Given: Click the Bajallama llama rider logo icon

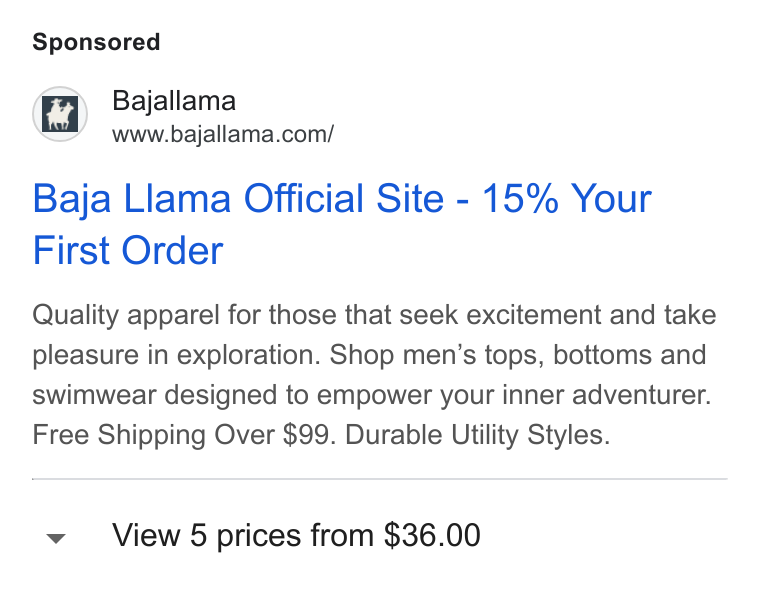Looking at the screenshot, I should [60, 114].
